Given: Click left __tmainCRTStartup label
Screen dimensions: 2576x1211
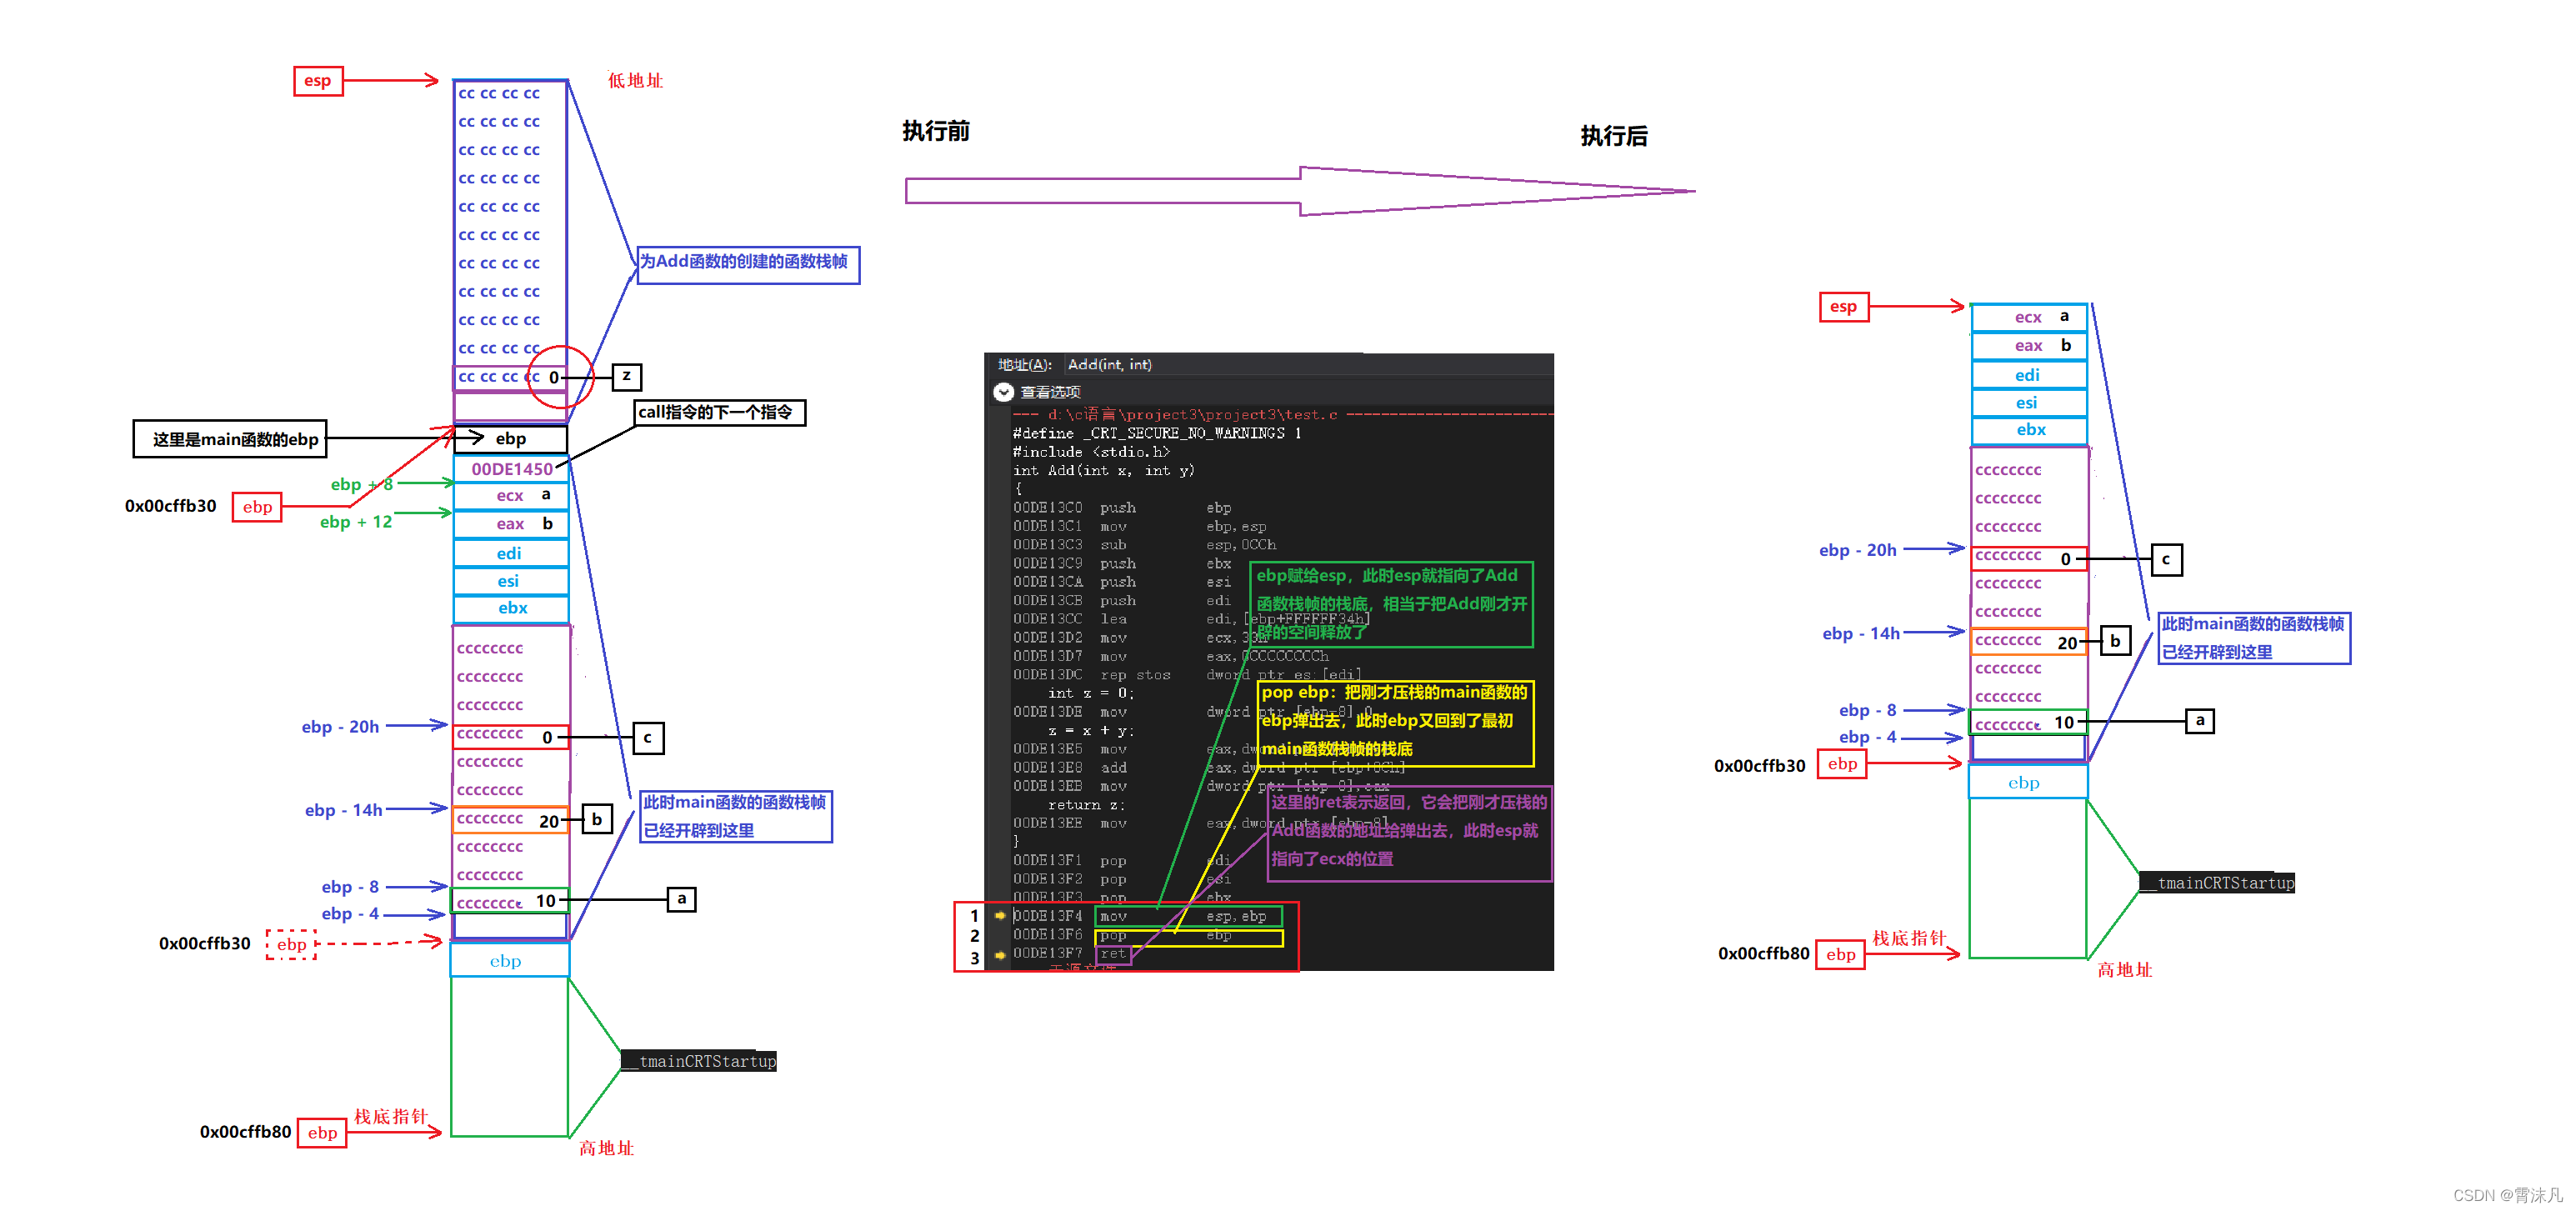Looking at the screenshot, I should coord(699,1061).
